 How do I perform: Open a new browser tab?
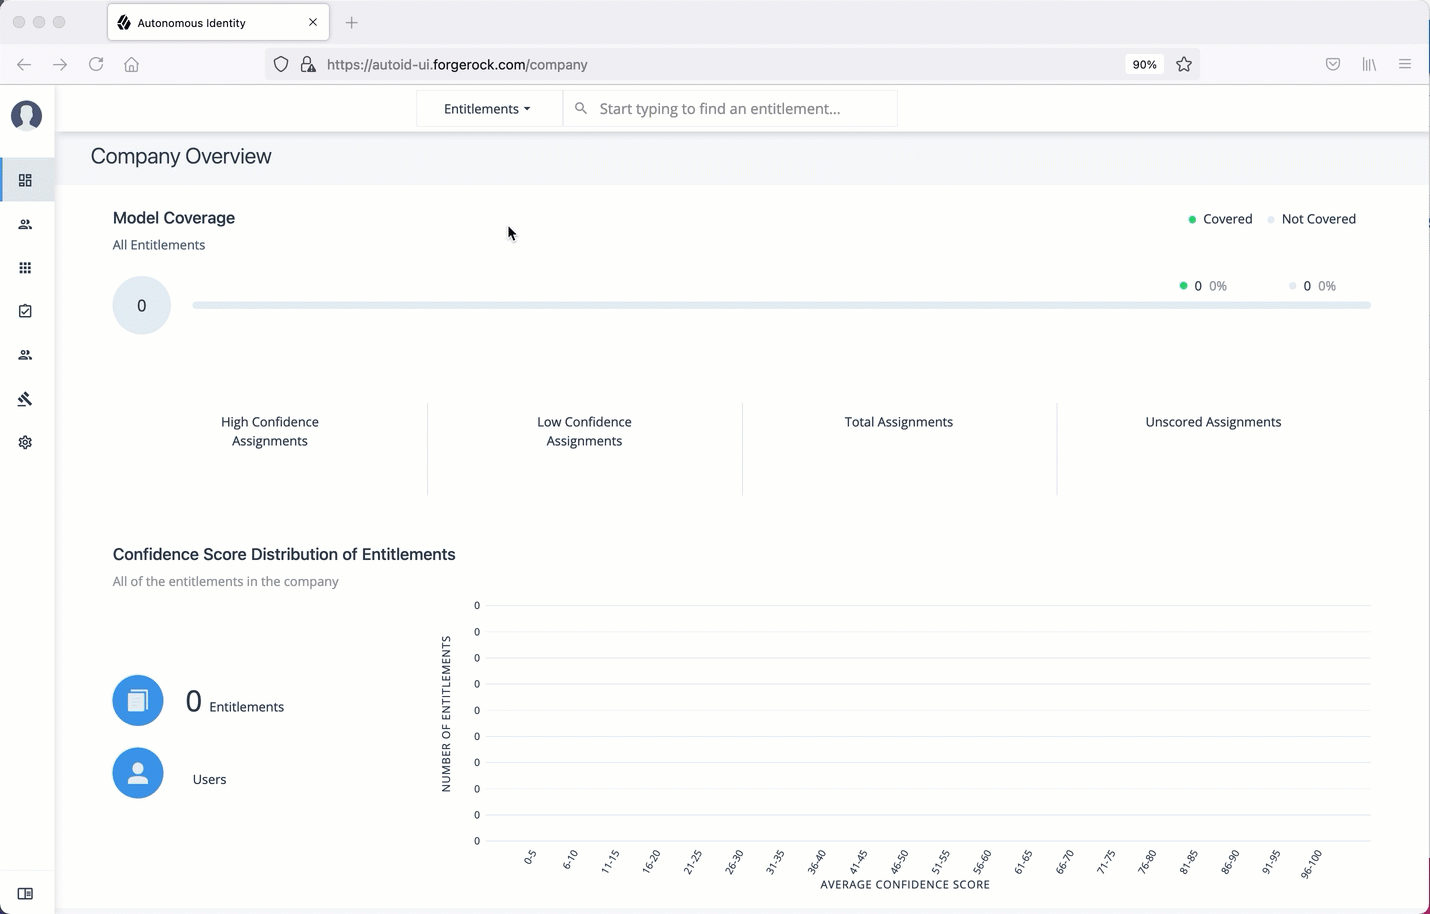coord(351,23)
